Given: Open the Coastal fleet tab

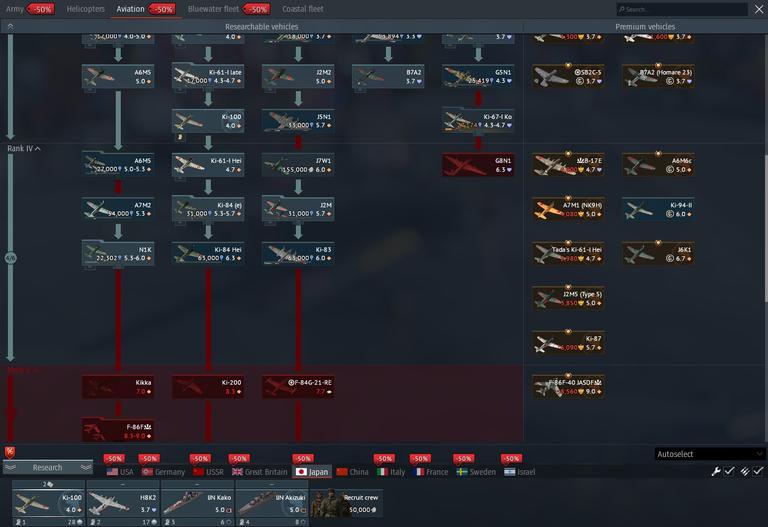Looking at the screenshot, I should coord(303,9).
